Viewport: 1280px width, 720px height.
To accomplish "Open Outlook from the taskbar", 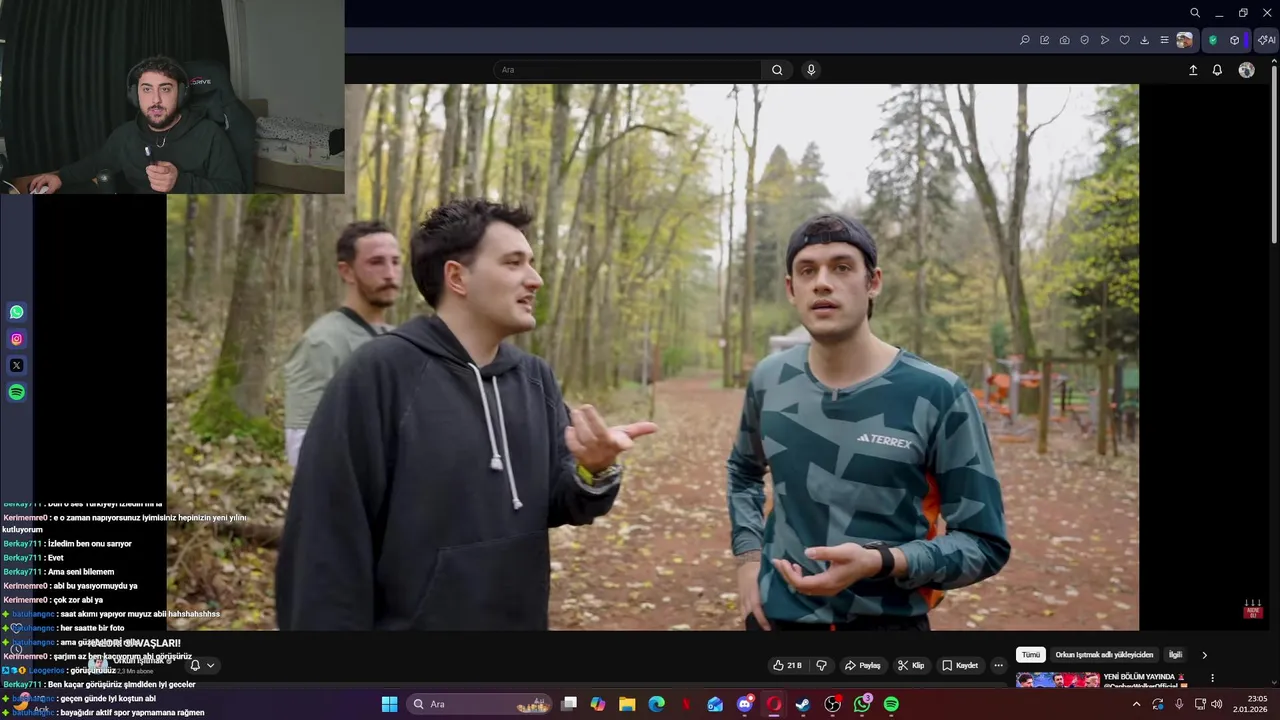I will pos(715,704).
